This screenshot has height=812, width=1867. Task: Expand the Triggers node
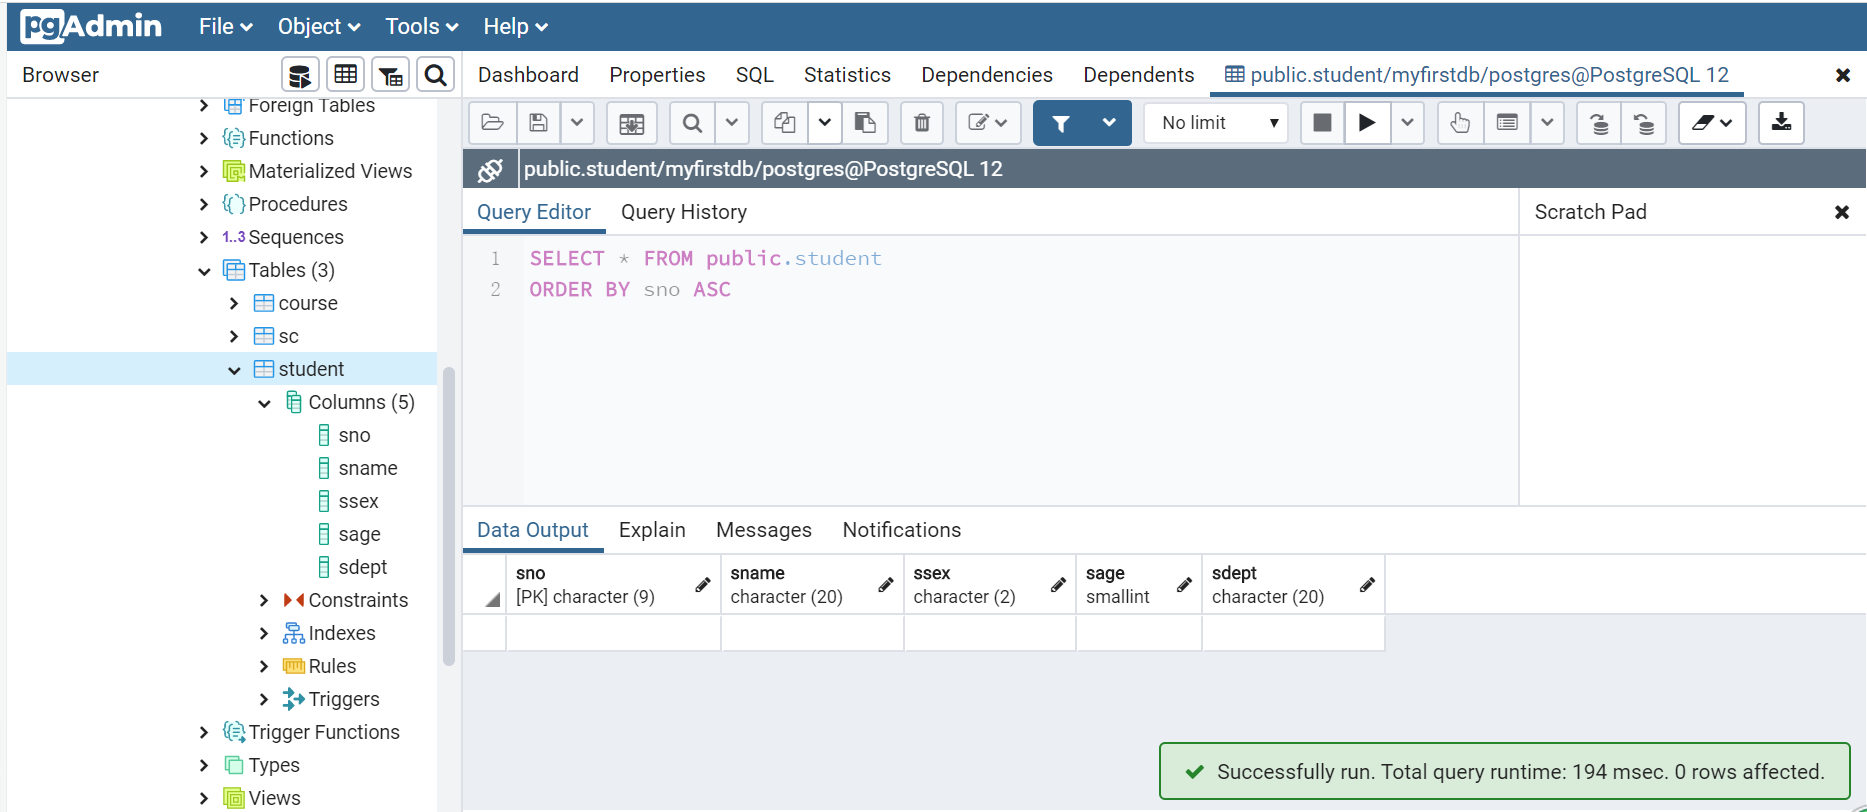click(264, 700)
